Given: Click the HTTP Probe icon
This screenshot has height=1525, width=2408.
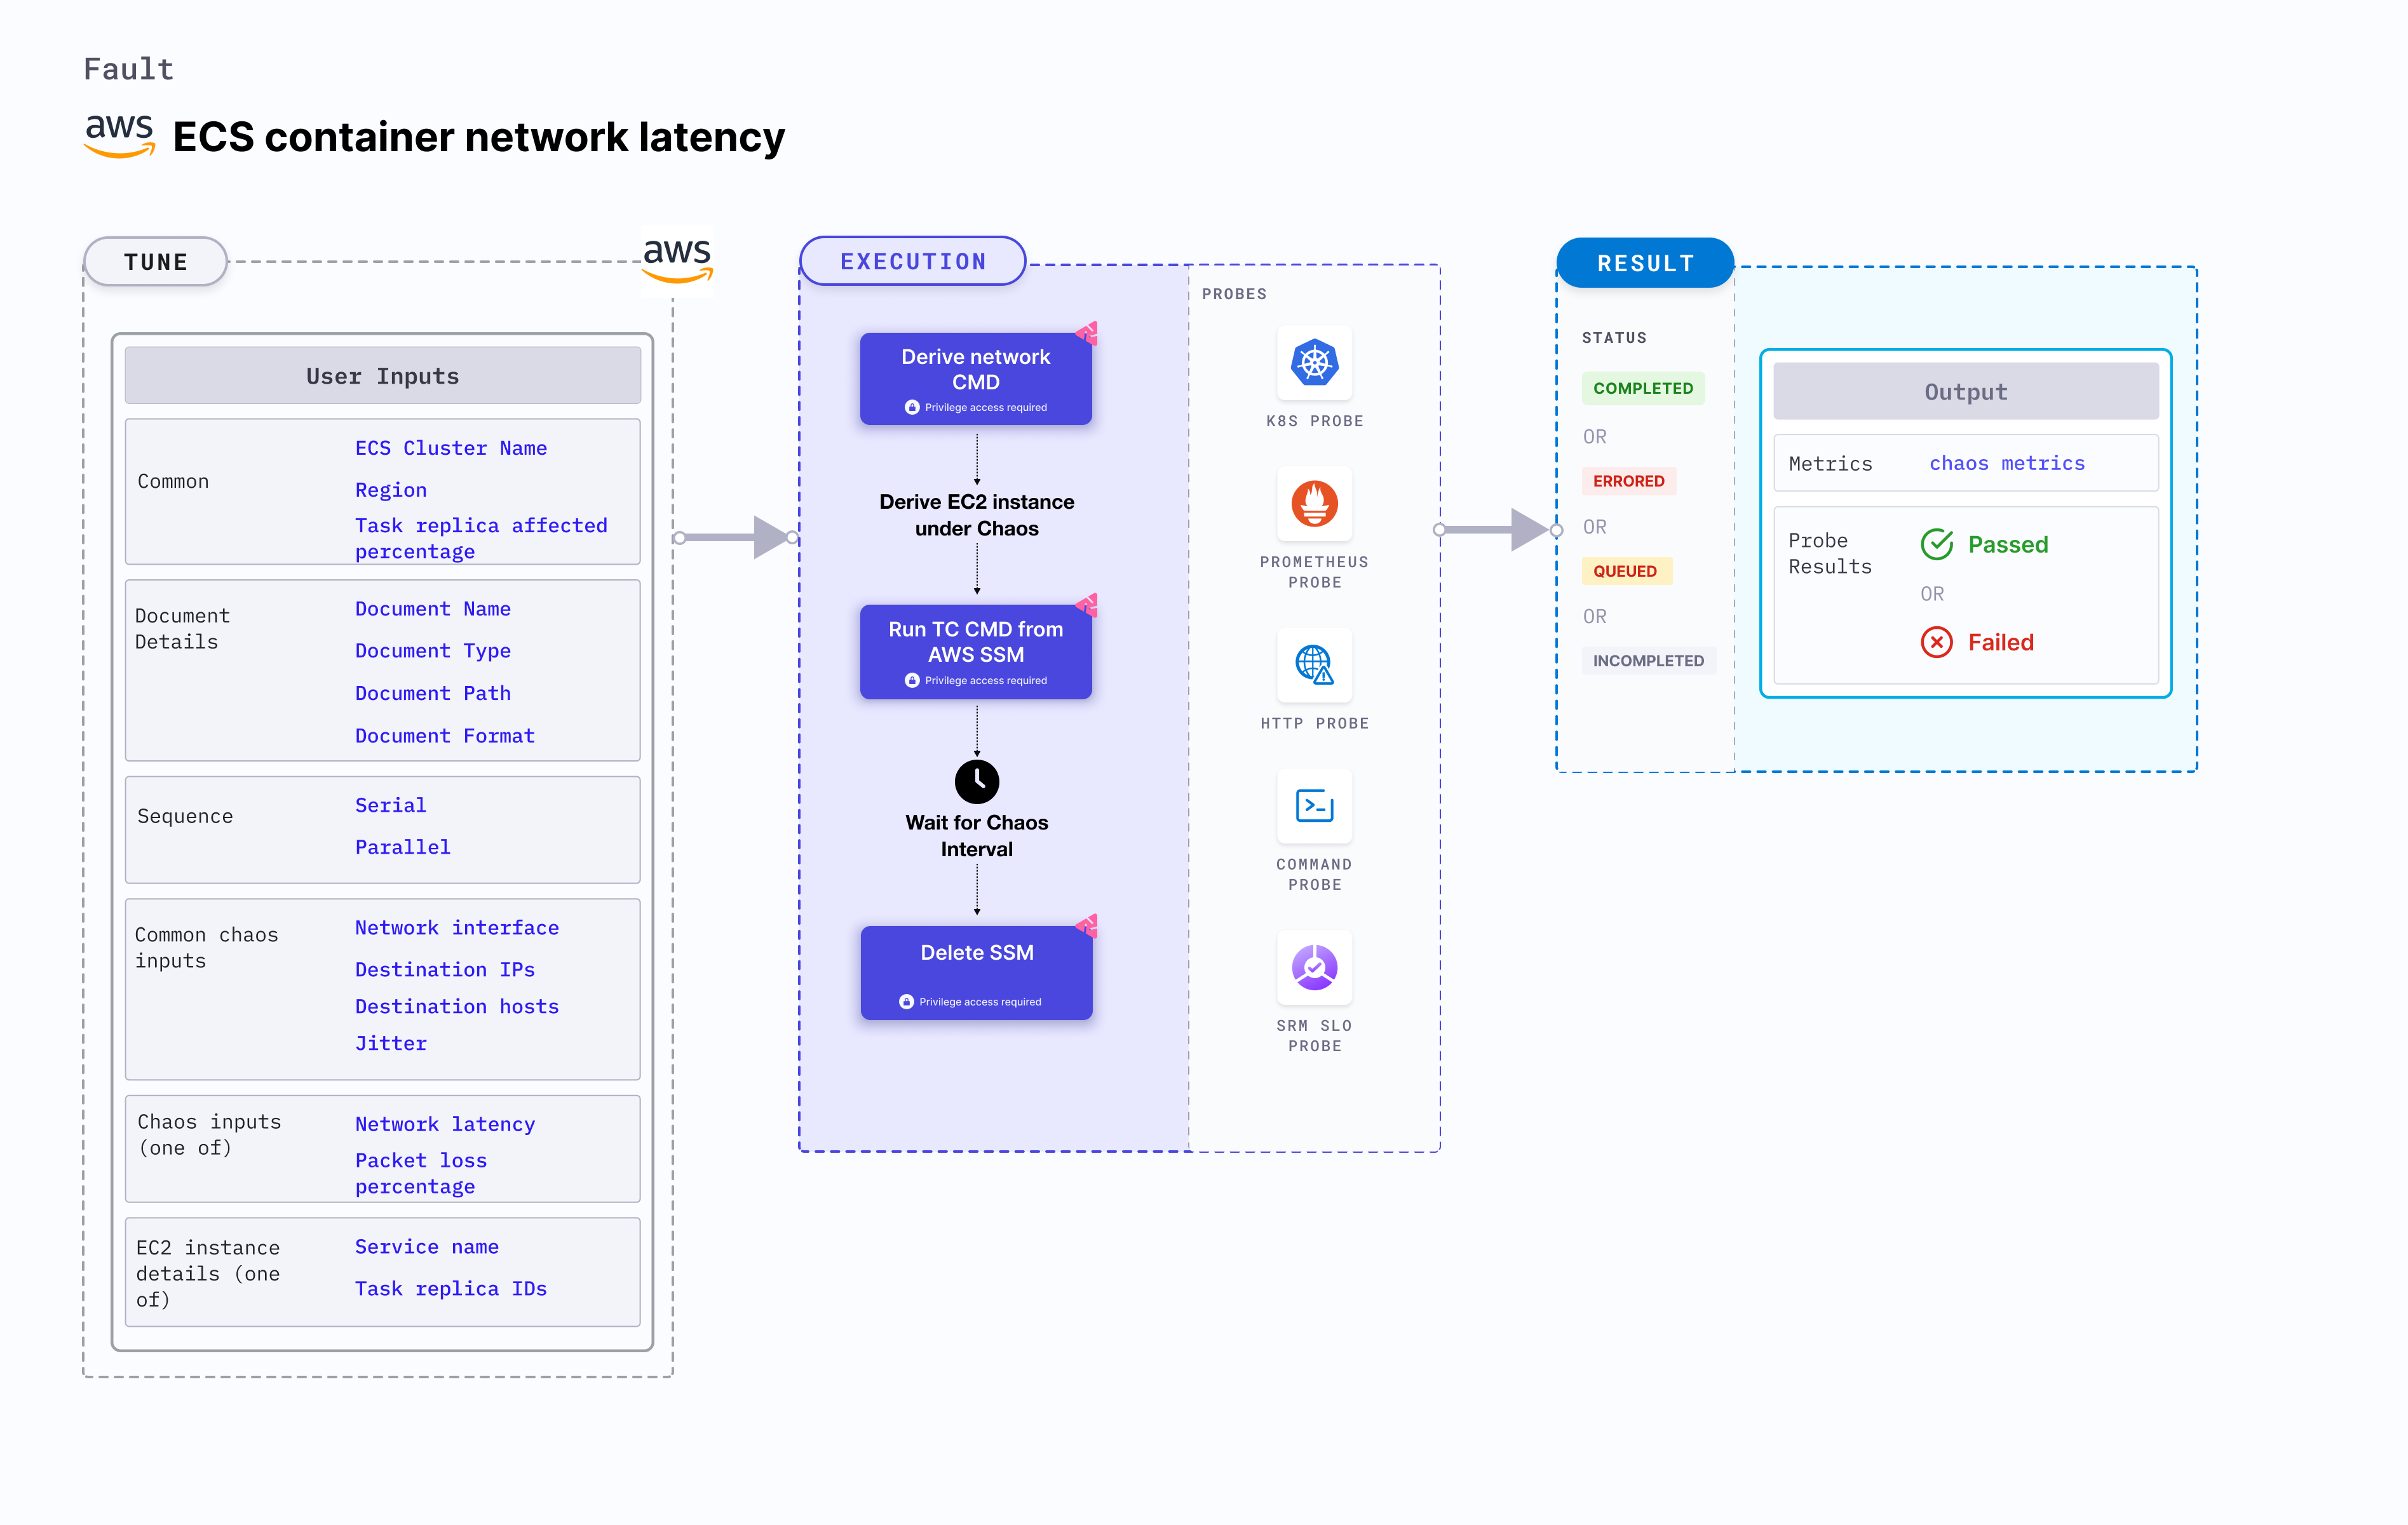Looking at the screenshot, I should pyautogui.click(x=1318, y=670).
